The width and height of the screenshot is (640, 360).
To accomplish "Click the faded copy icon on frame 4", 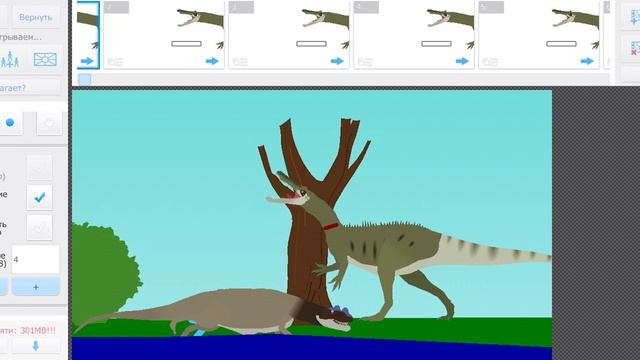I will (365, 62).
